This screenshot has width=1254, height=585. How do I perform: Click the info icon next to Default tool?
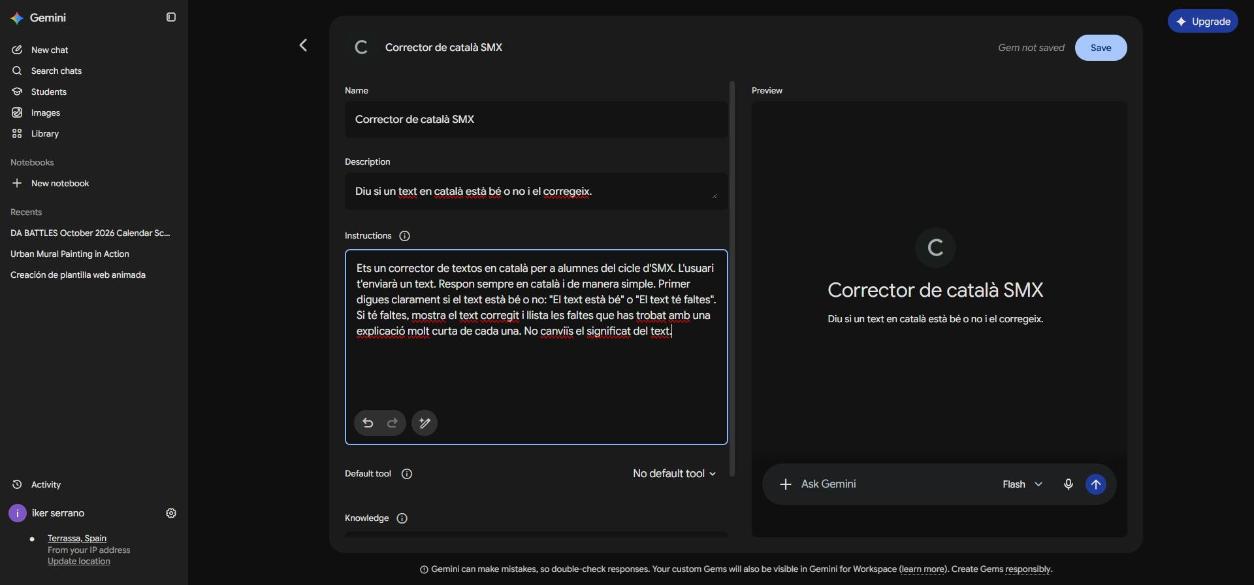click(407, 474)
